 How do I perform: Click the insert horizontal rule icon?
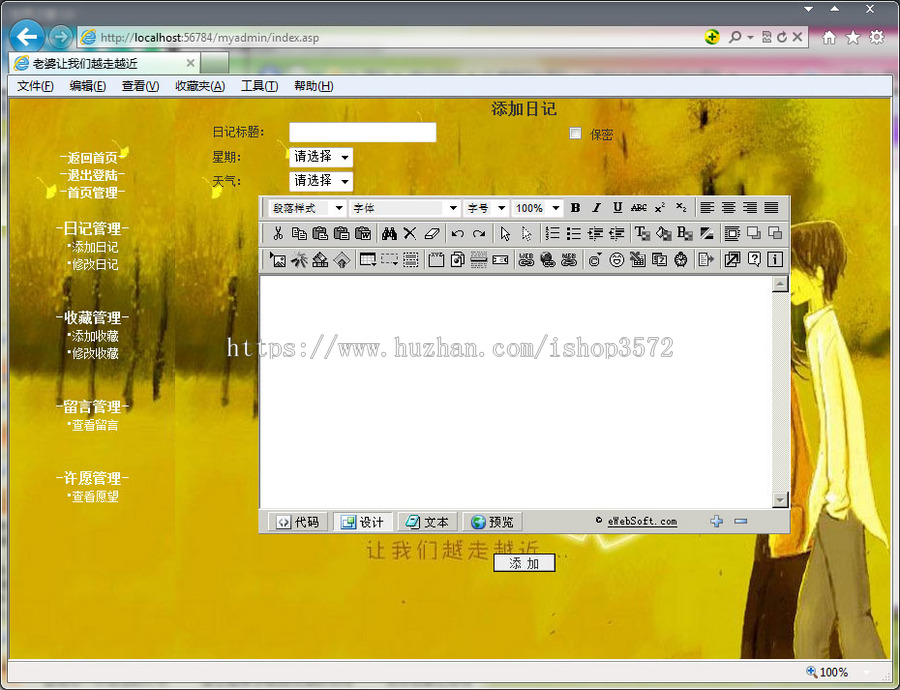tap(479, 259)
